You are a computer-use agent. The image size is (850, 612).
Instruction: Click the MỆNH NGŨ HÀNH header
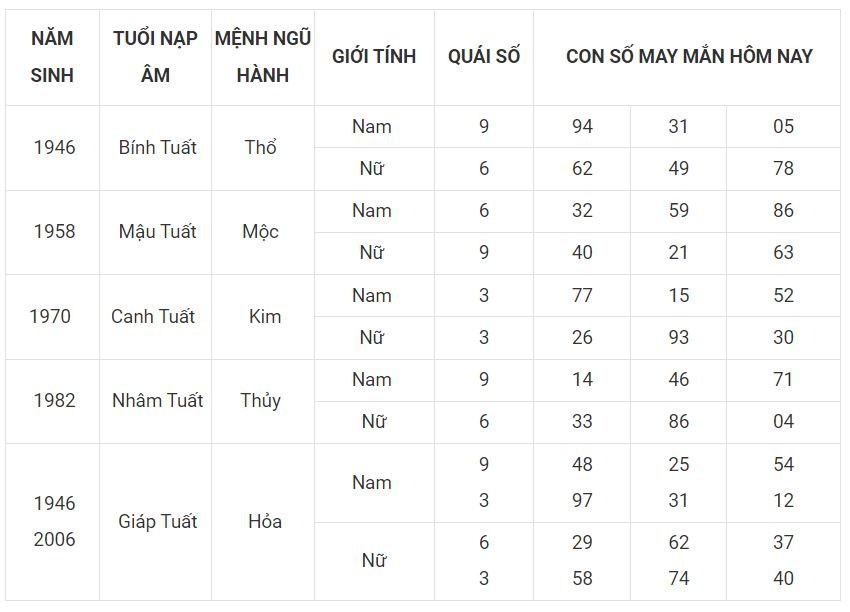pyautogui.click(x=262, y=57)
